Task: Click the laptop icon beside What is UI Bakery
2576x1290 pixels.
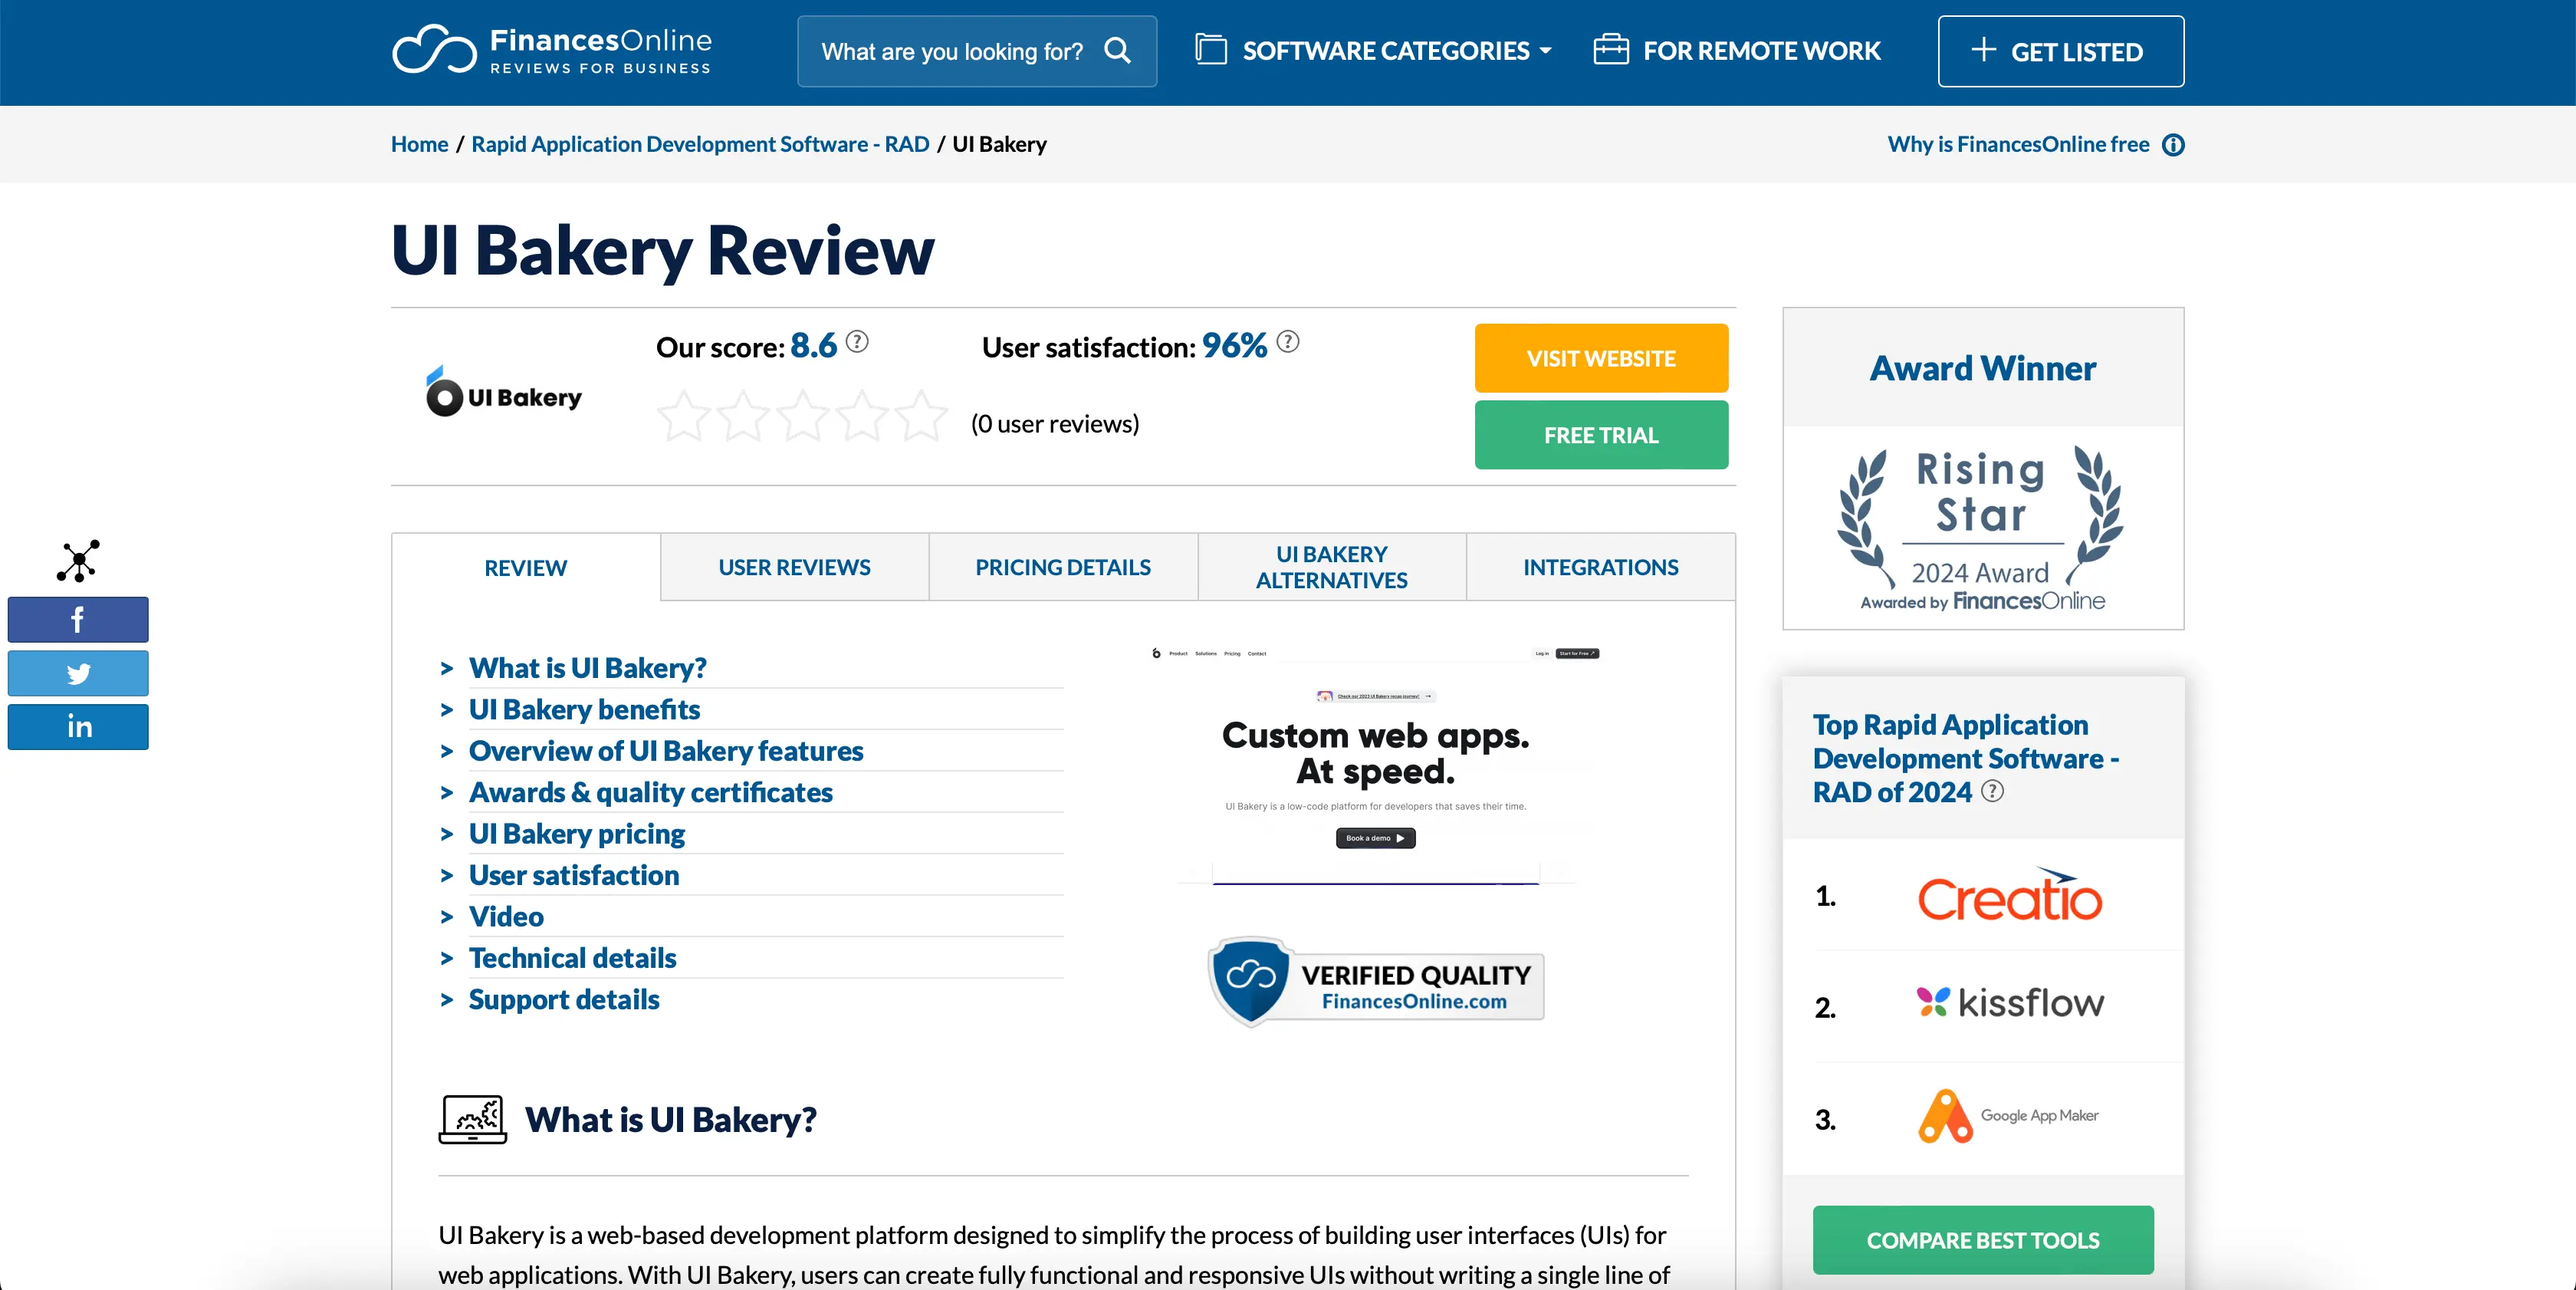Action: (x=472, y=1119)
